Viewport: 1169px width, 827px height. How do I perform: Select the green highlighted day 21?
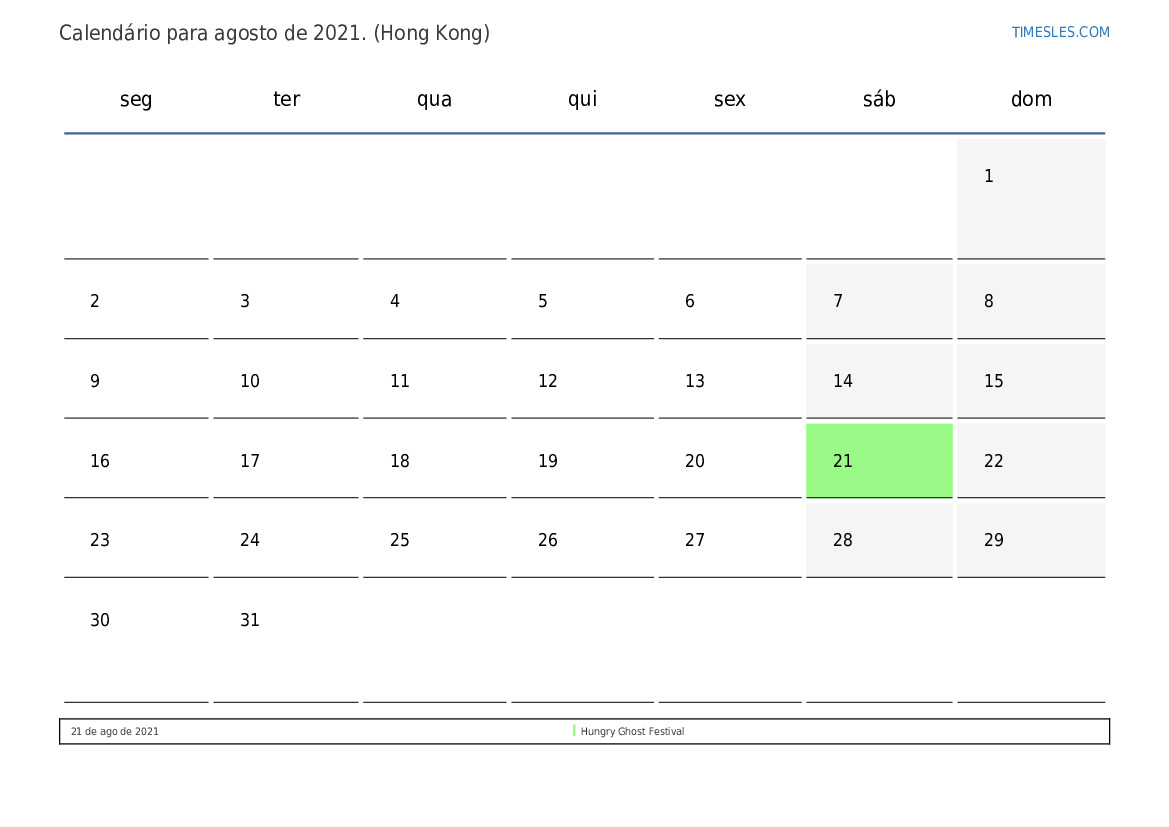pos(879,461)
